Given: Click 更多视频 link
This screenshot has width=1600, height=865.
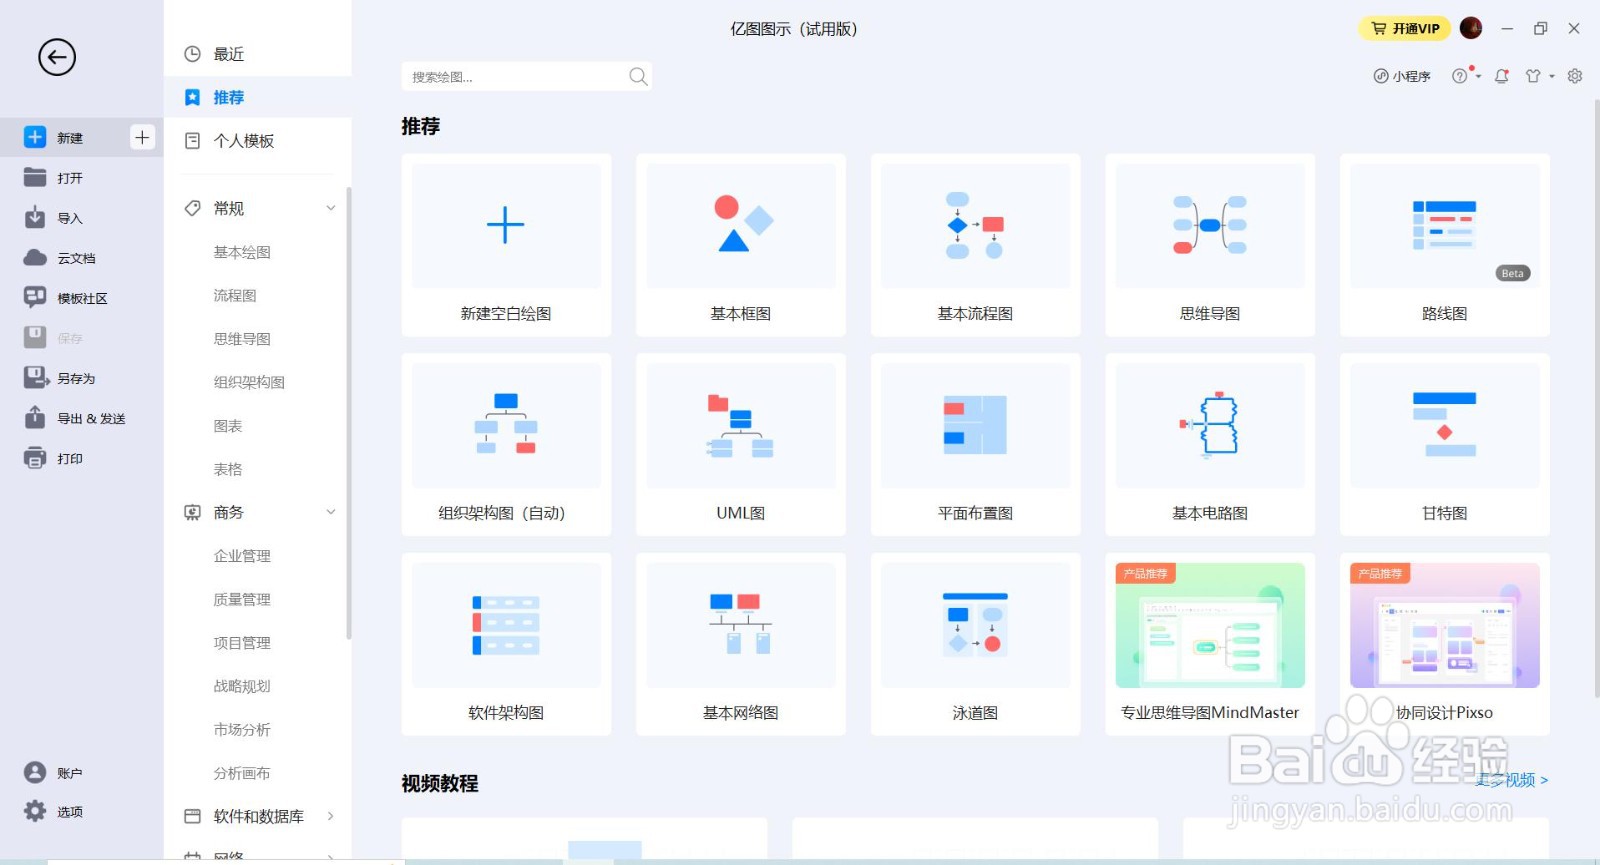Looking at the screenshot, I should pyautogui.click(x=1512, y=780).
